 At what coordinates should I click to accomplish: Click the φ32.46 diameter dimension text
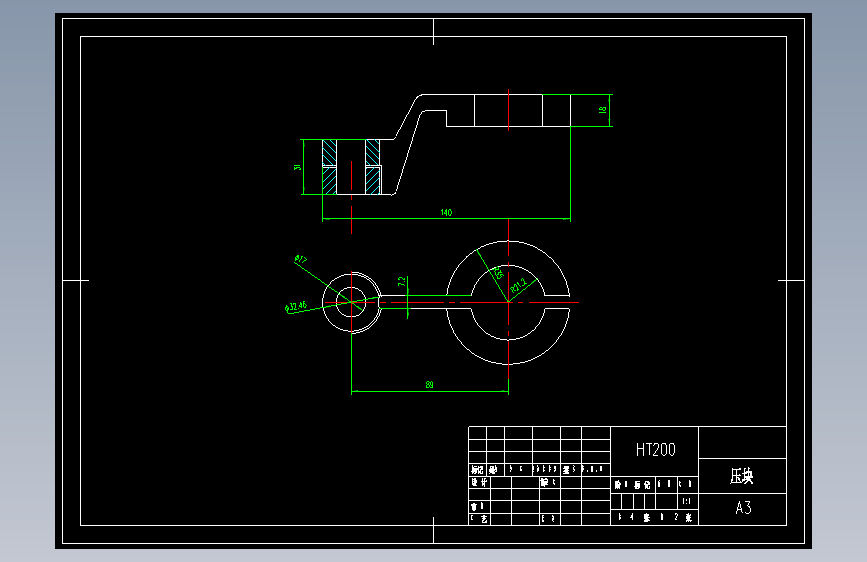(x=296, y=307)
